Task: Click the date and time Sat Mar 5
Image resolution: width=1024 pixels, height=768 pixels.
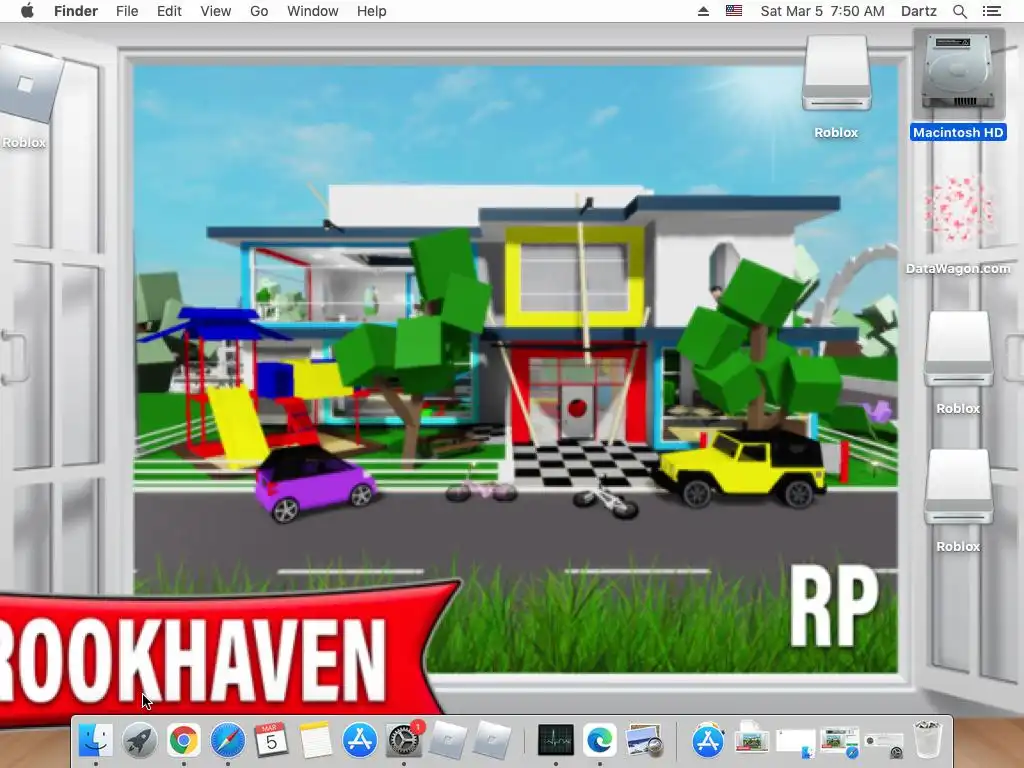Action: [x=822, y=11]
